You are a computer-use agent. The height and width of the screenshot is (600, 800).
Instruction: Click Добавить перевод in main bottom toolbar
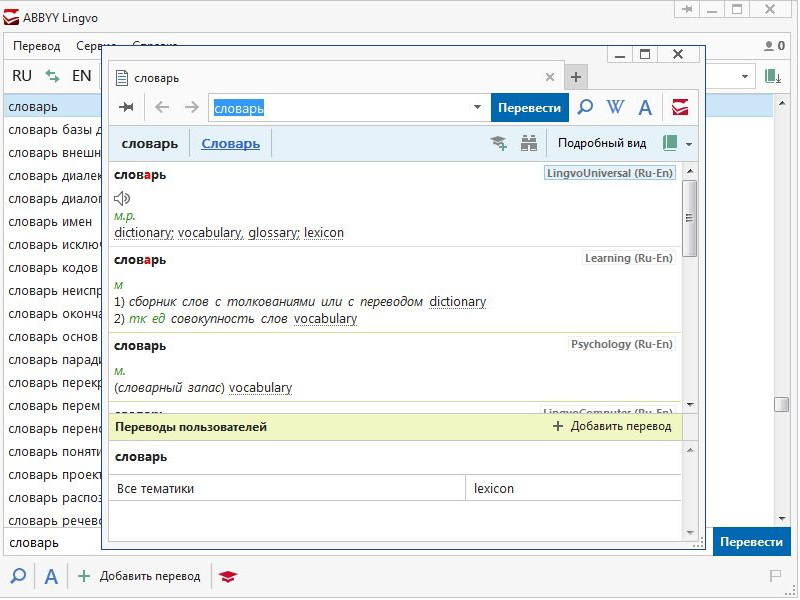coord(139,577)
